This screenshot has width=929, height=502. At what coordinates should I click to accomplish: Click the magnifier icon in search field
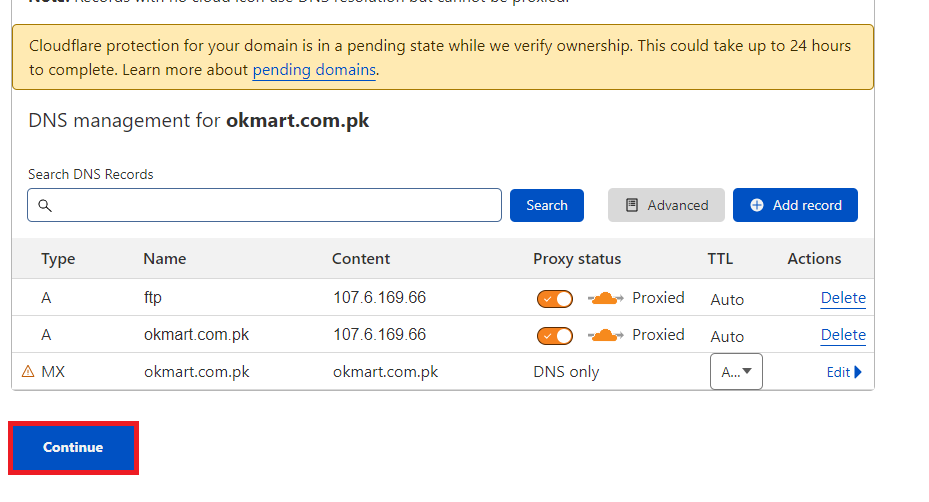coord(45,206)
